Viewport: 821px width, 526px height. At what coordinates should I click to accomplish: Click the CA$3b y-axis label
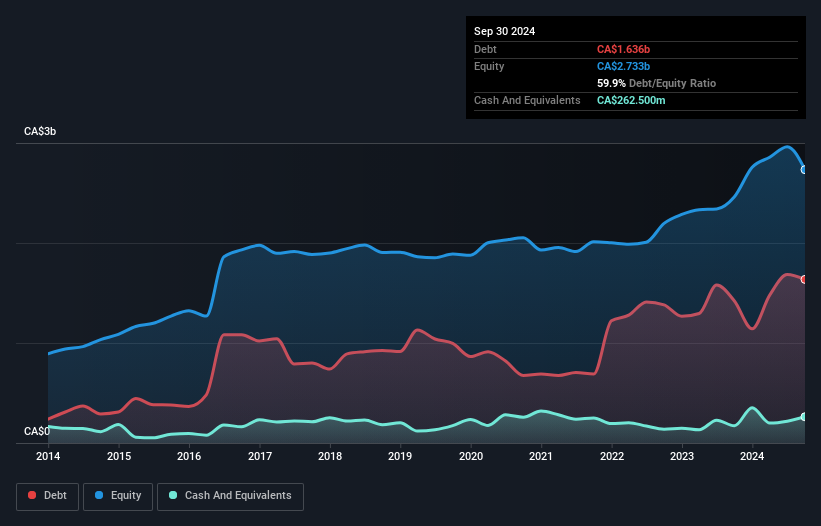40,131
